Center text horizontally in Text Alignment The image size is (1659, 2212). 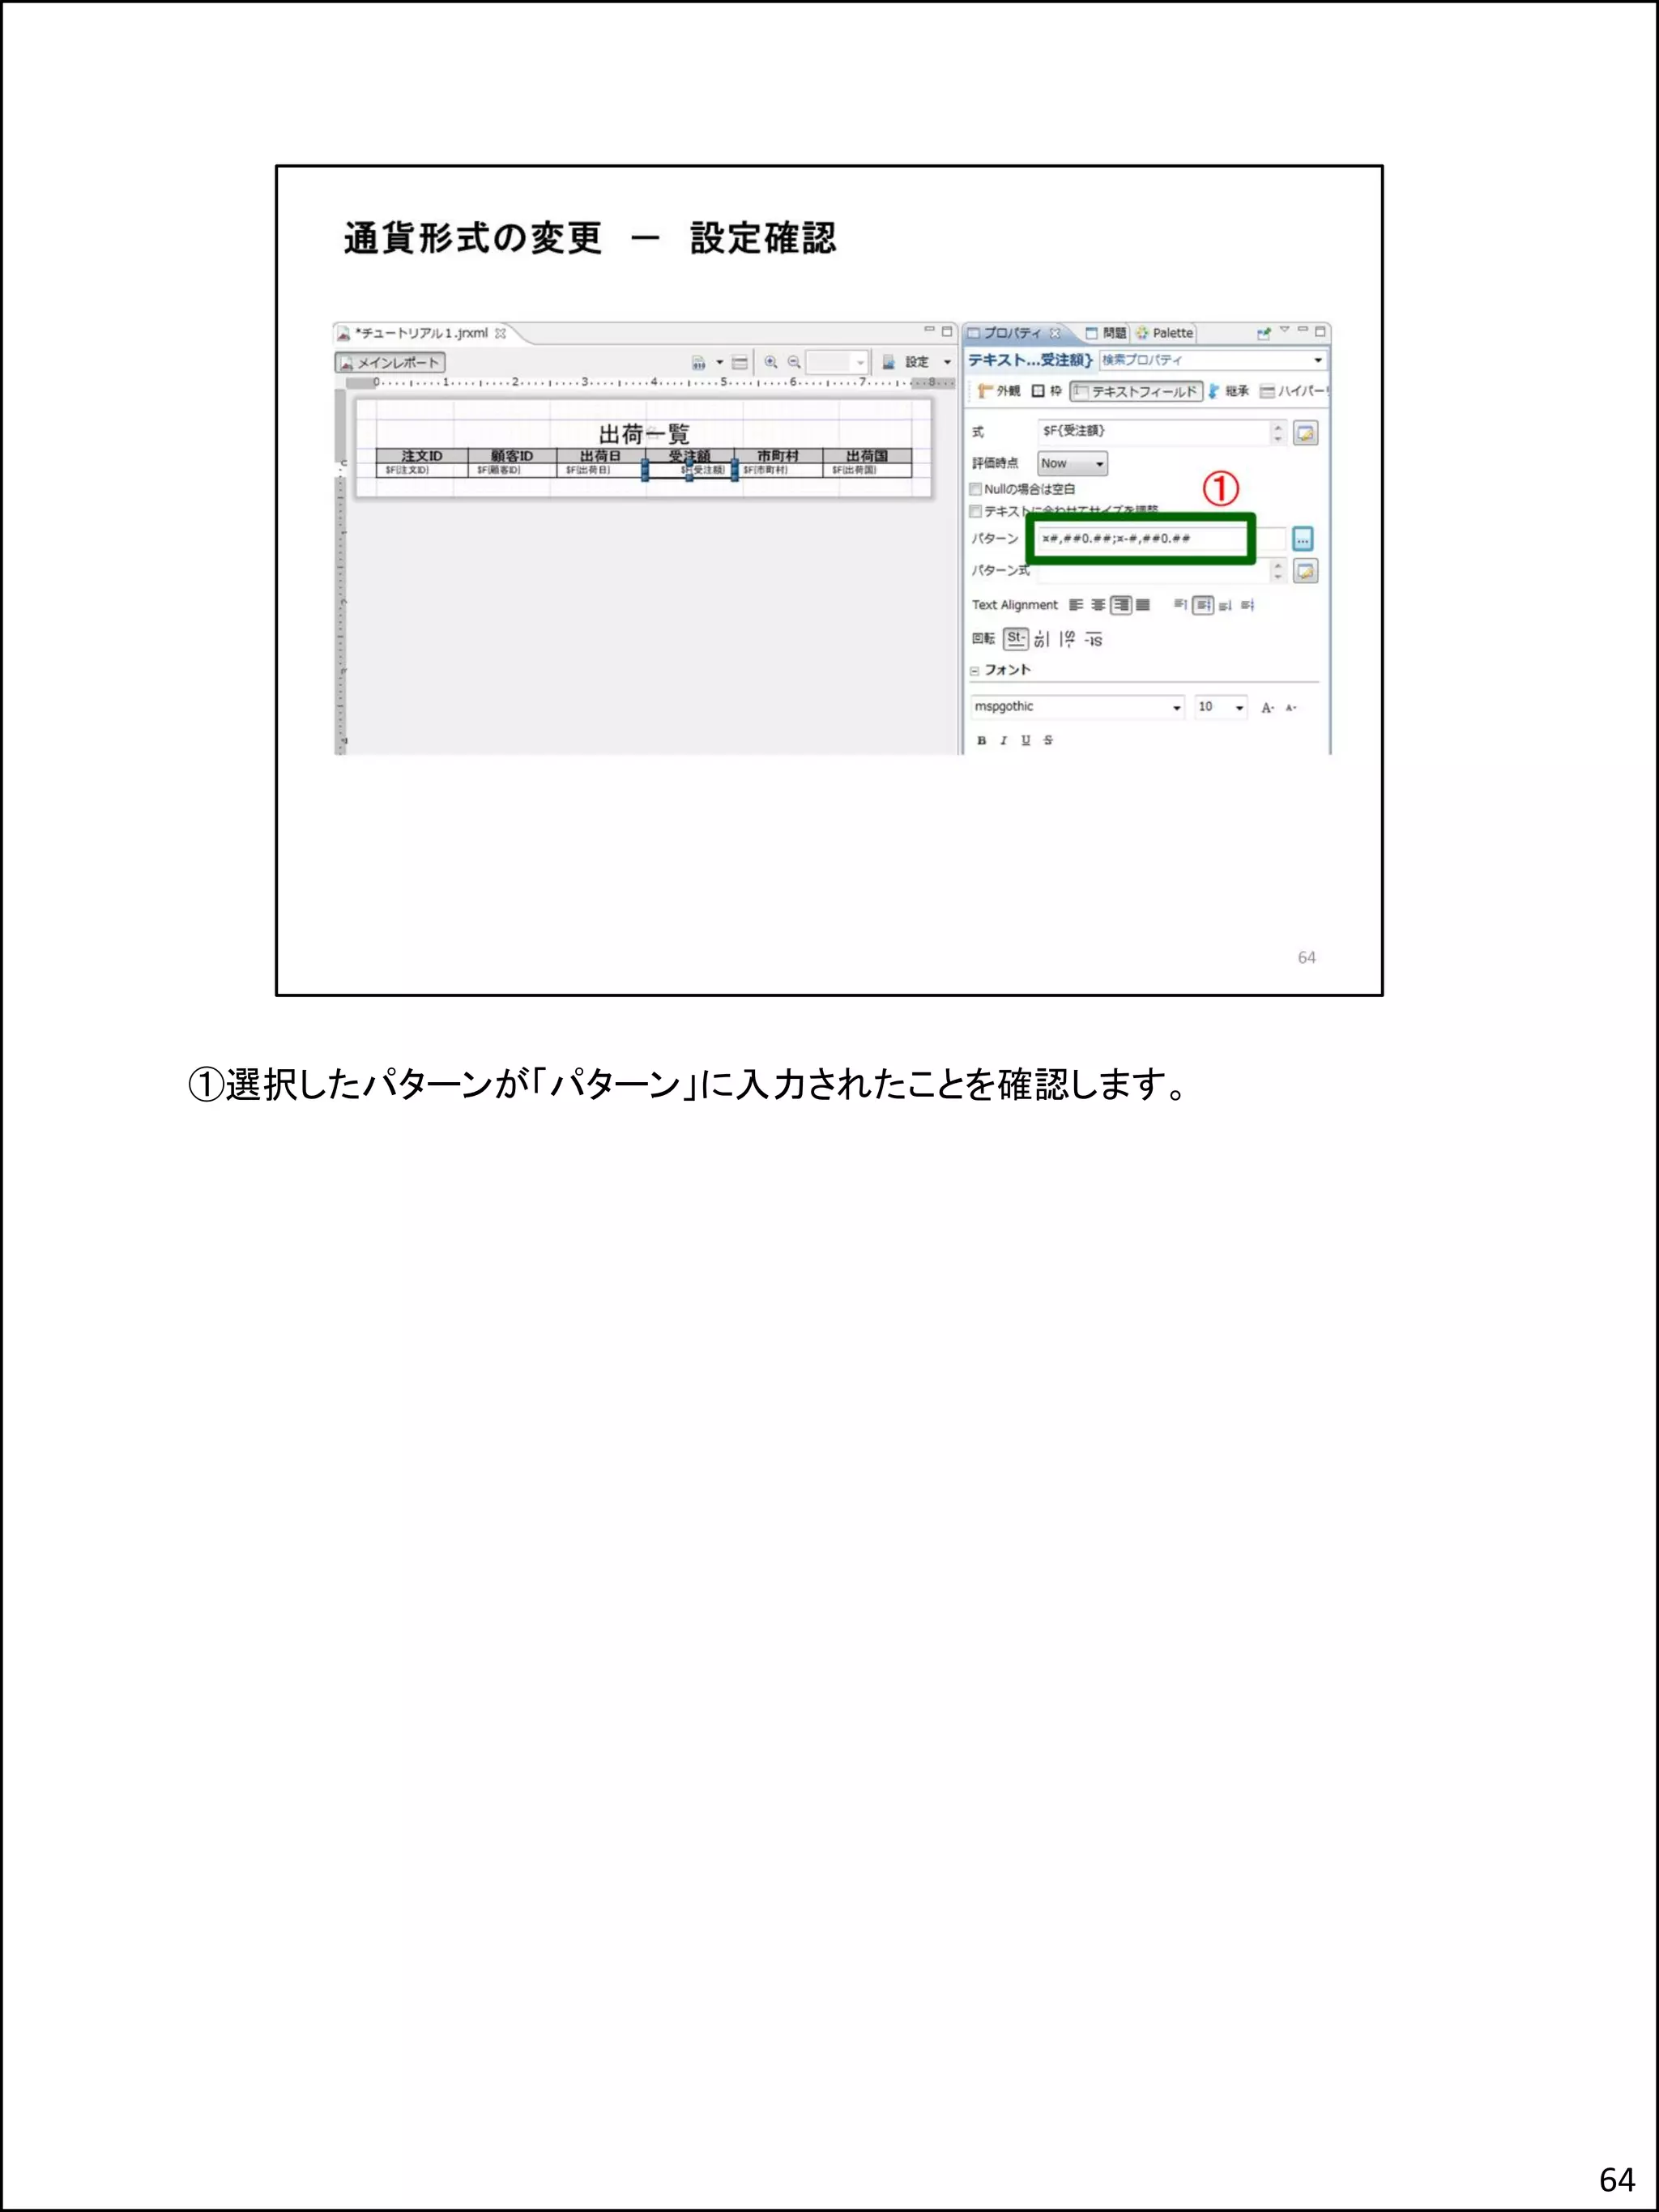point(1098,605)
